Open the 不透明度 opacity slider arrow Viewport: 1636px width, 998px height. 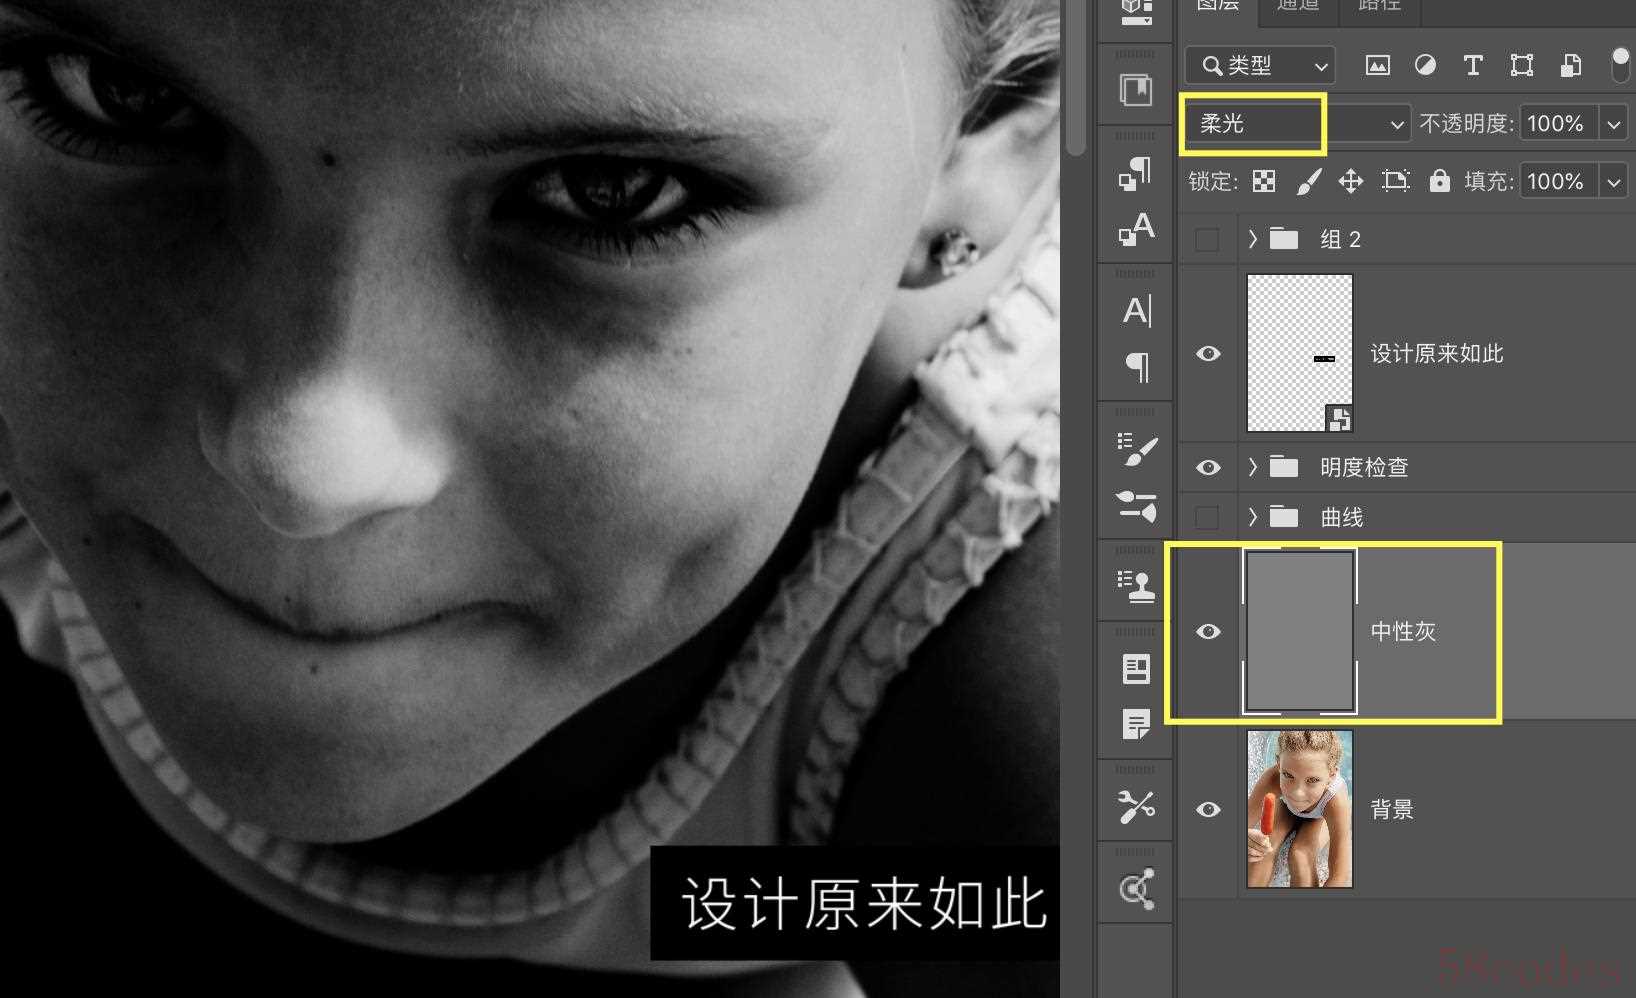1613,124
